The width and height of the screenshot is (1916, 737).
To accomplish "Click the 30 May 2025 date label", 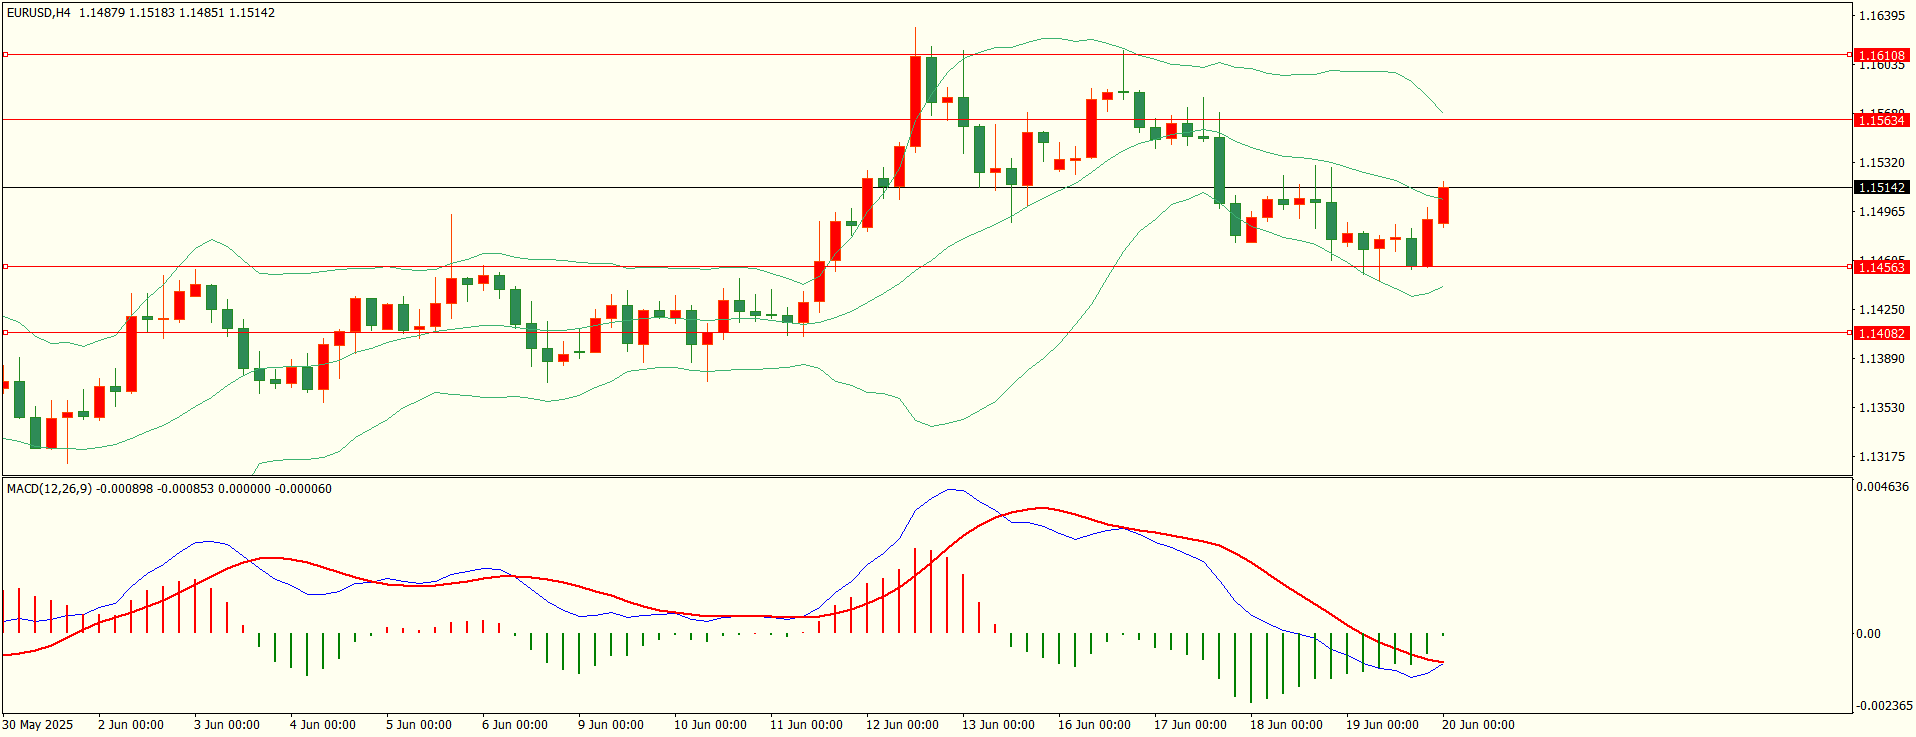I will [x=38, y=725].
